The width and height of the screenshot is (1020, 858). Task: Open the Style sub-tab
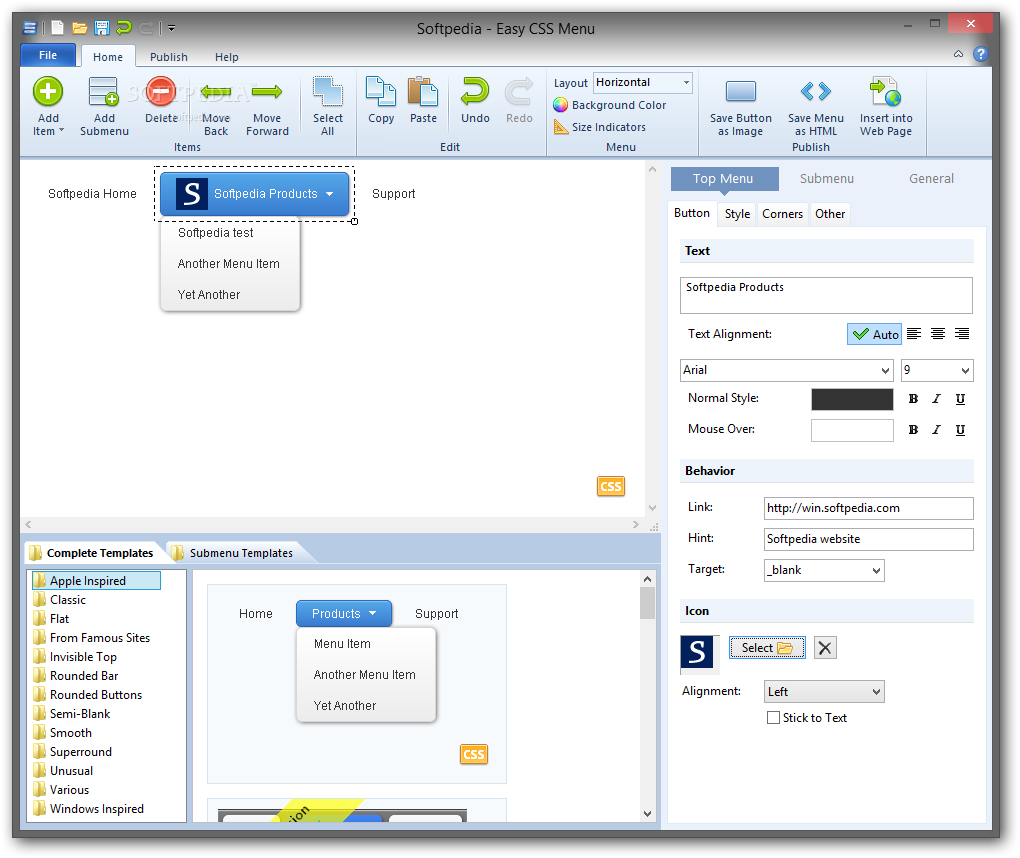tap(737, 214)
